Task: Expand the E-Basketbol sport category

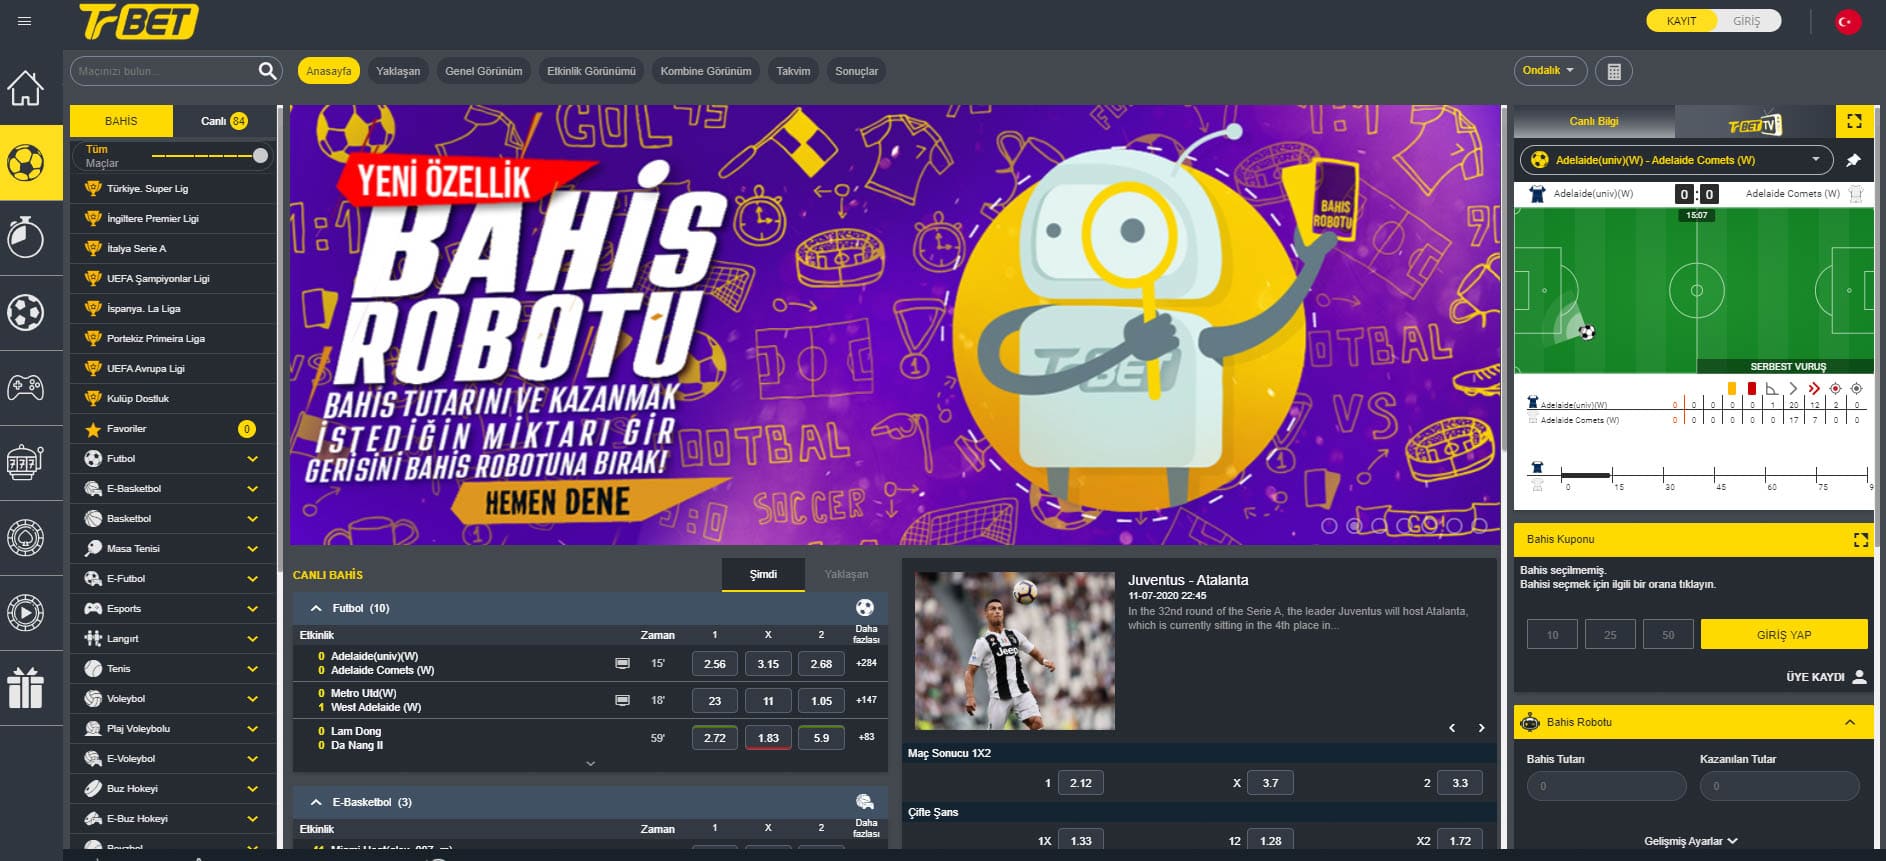Action: click(x=252, y=489)
